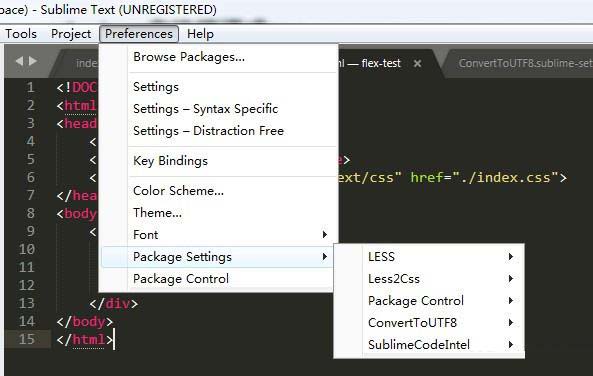Open the Help menu

point(200,34)
